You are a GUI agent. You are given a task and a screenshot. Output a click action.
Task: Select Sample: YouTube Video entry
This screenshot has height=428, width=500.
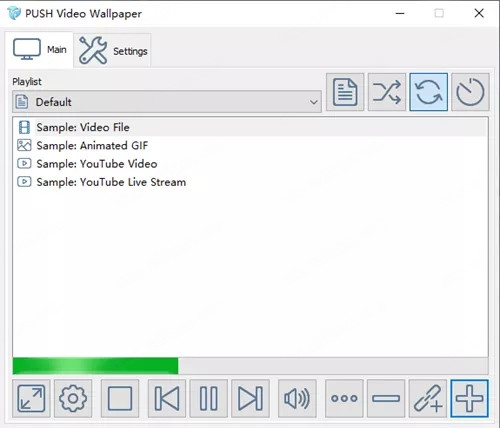251,164
